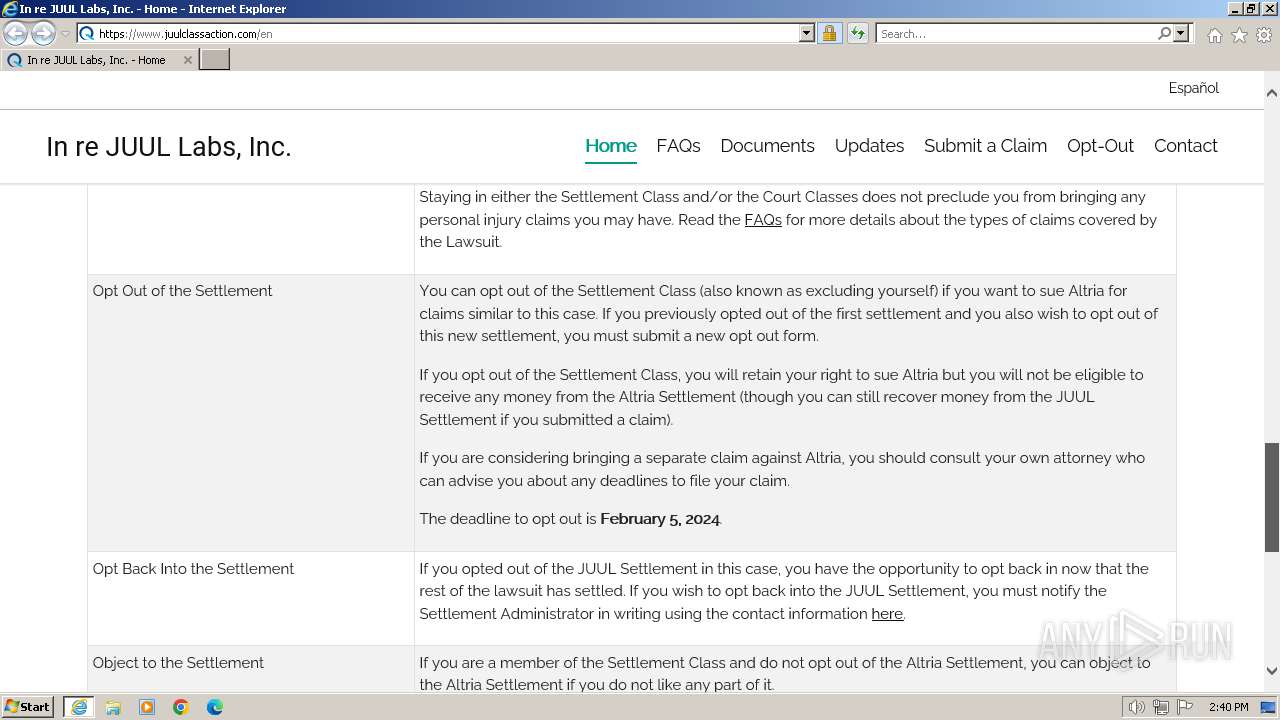The width and height of the screenshot is (1280, 720).
Task: Open the Submit a Claim page
Action: [x=985, y=146]
